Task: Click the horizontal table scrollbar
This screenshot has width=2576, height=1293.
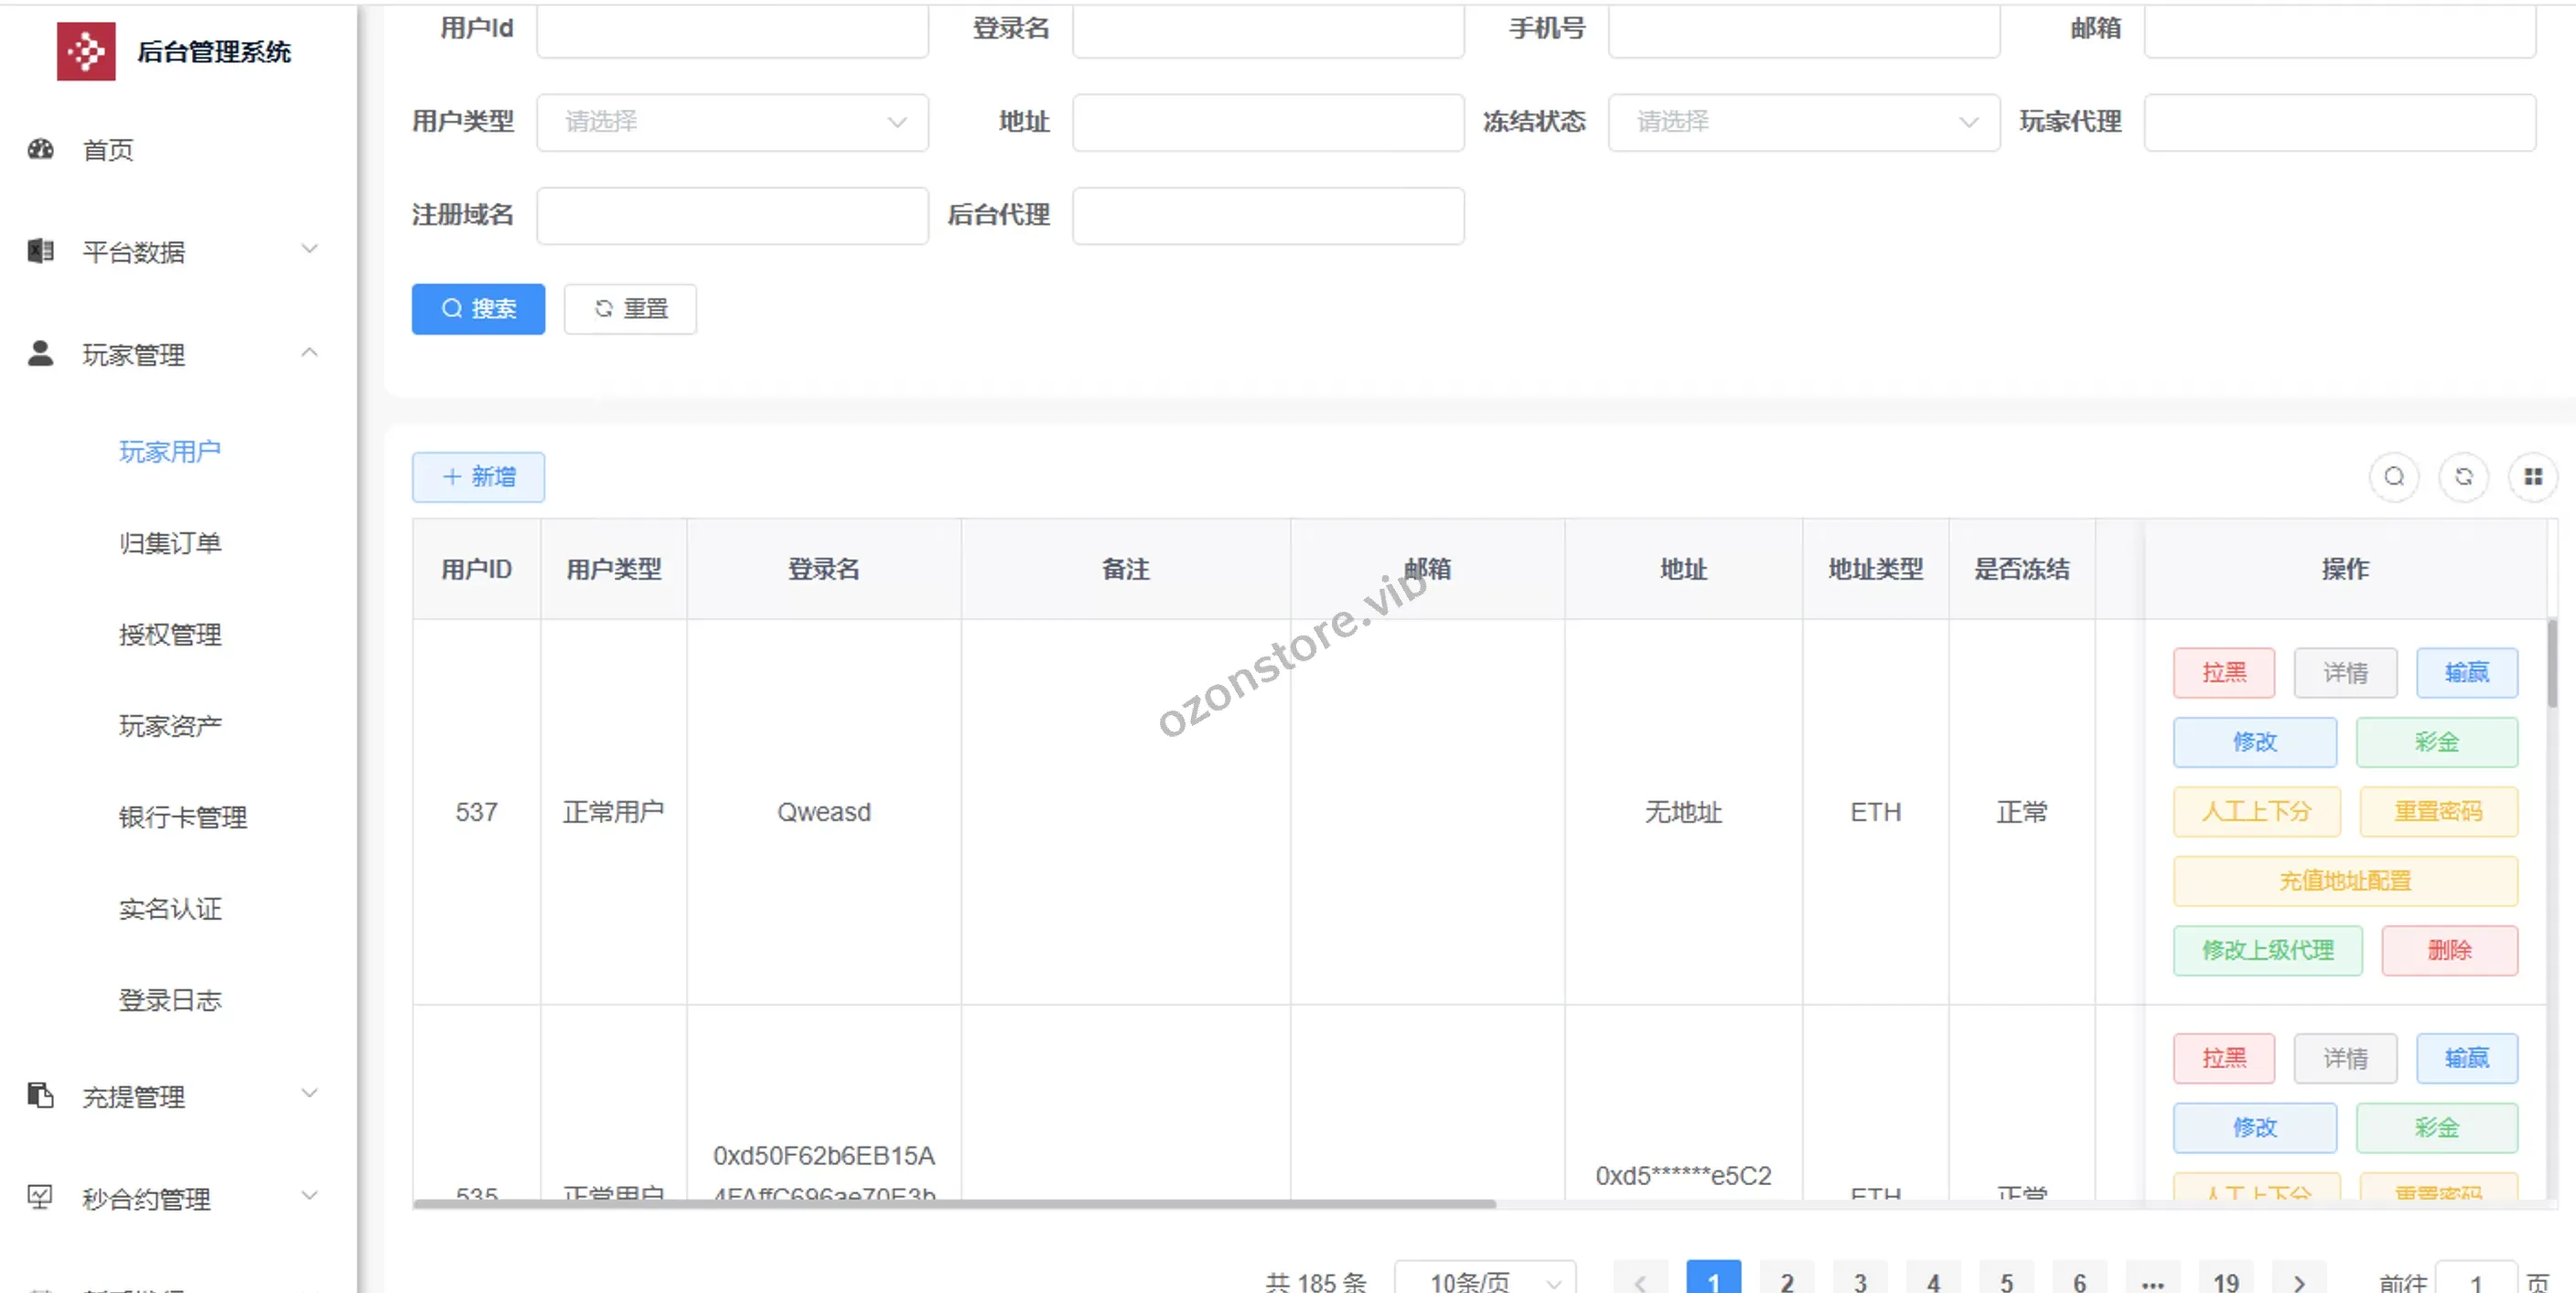Action: (x=954, y=1204)
